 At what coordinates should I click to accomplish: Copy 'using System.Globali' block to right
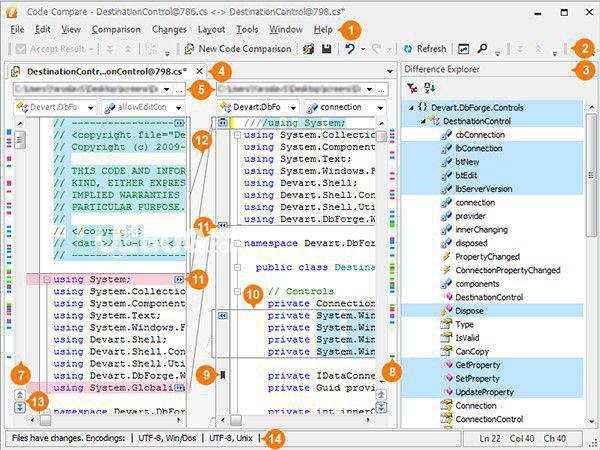[179, 388]
